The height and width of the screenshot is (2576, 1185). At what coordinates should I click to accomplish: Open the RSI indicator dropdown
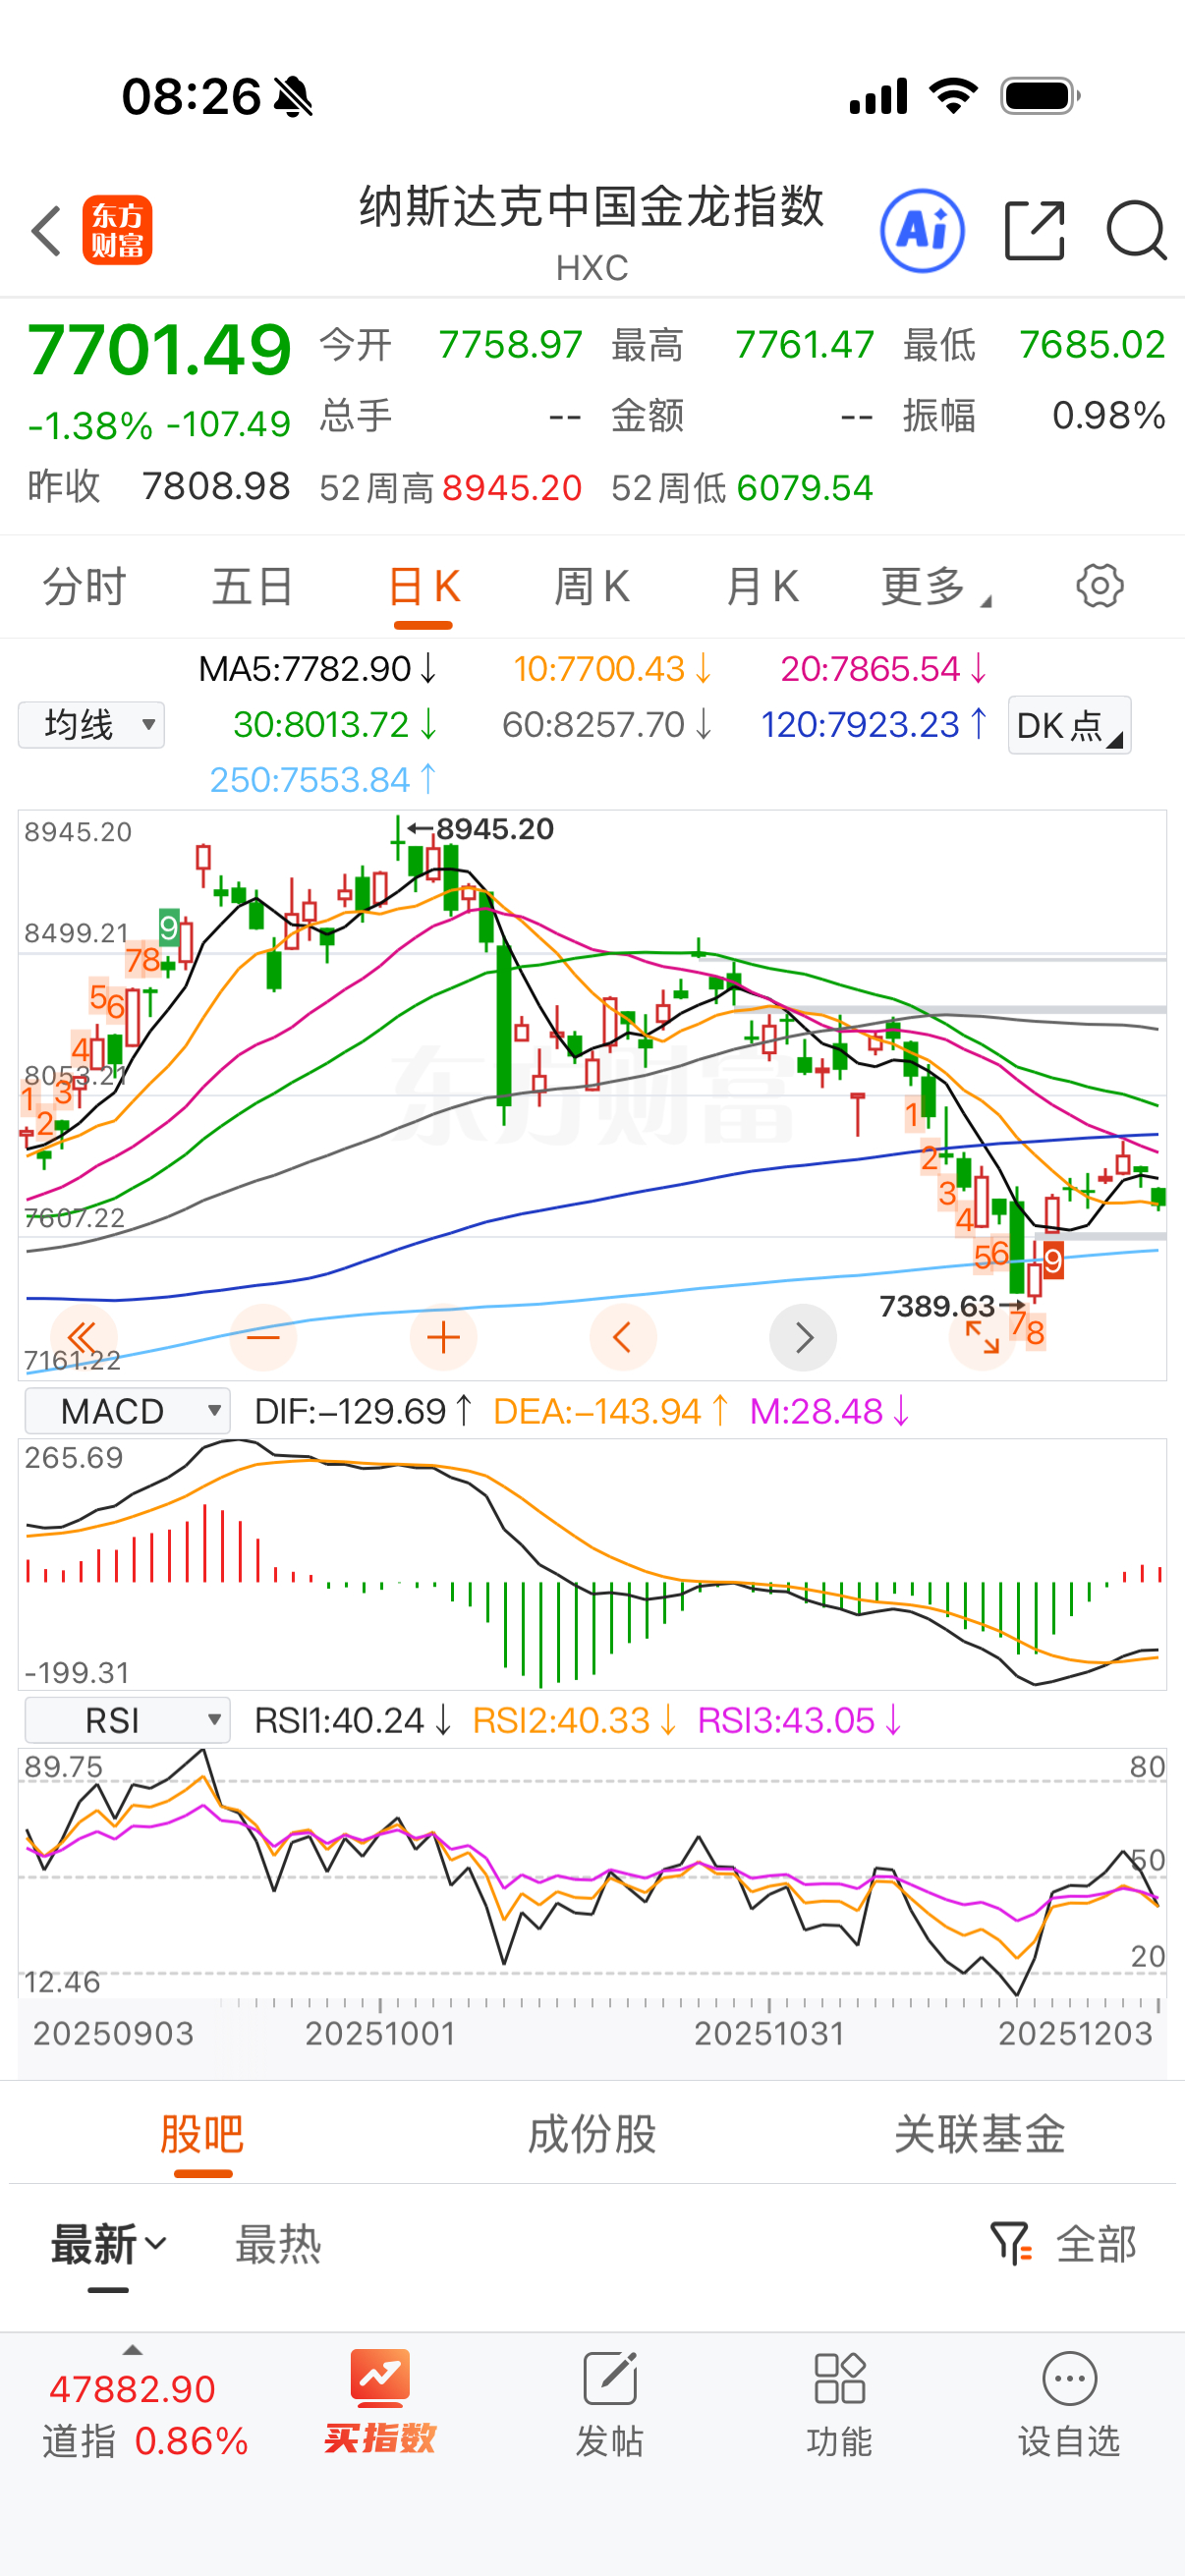(x=127, y=1720)
